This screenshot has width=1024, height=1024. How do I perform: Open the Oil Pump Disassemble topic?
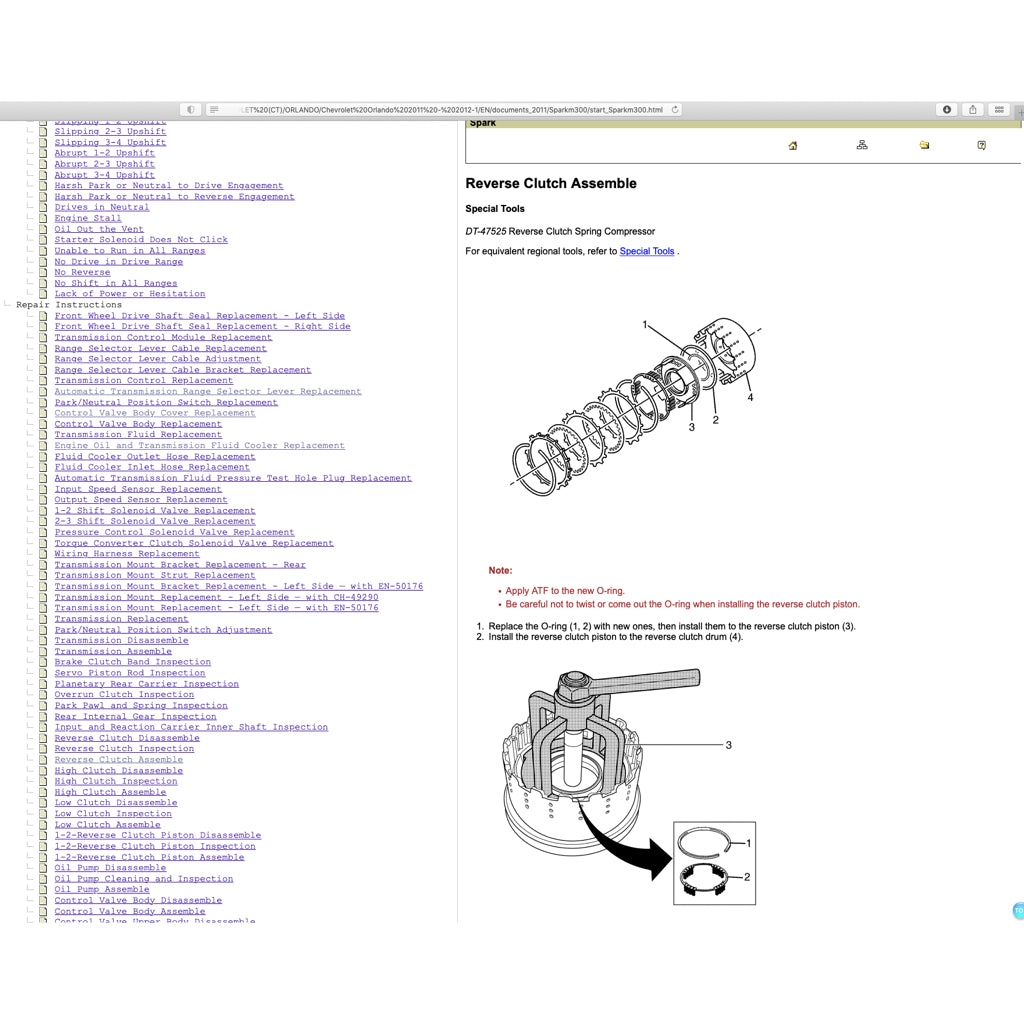click(110, 867)
